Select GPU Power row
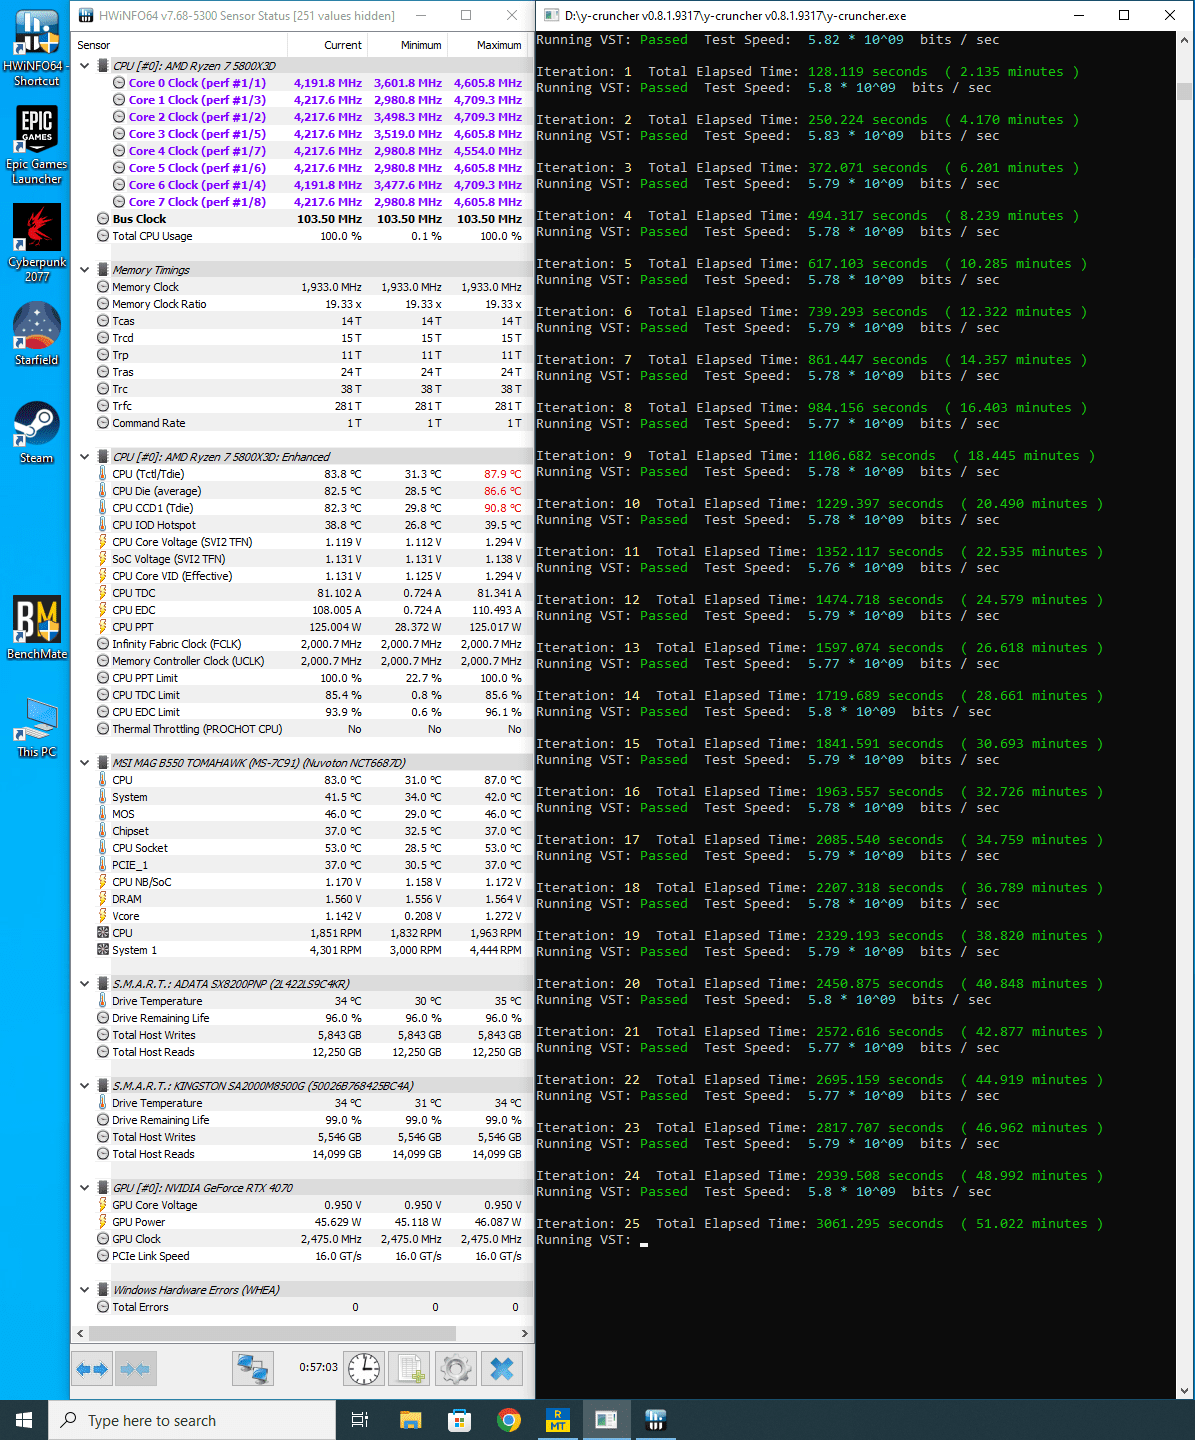 pyautogui.click(x=300, y=1222)
